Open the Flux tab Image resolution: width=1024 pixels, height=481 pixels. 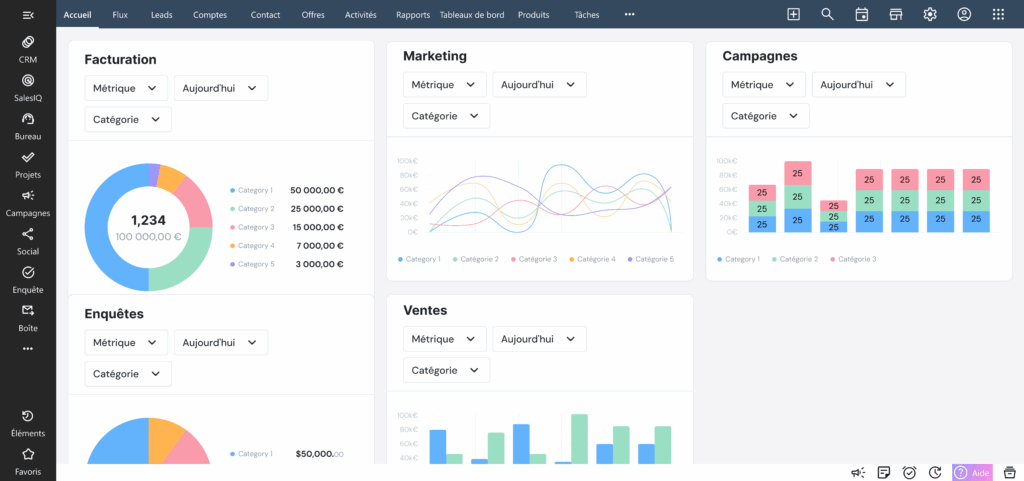coord(120,14)
